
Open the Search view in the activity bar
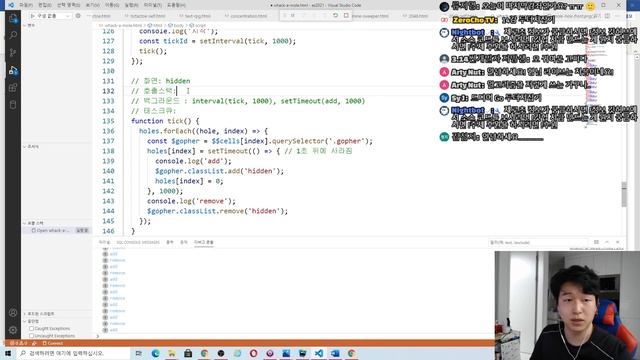point(13,36)
